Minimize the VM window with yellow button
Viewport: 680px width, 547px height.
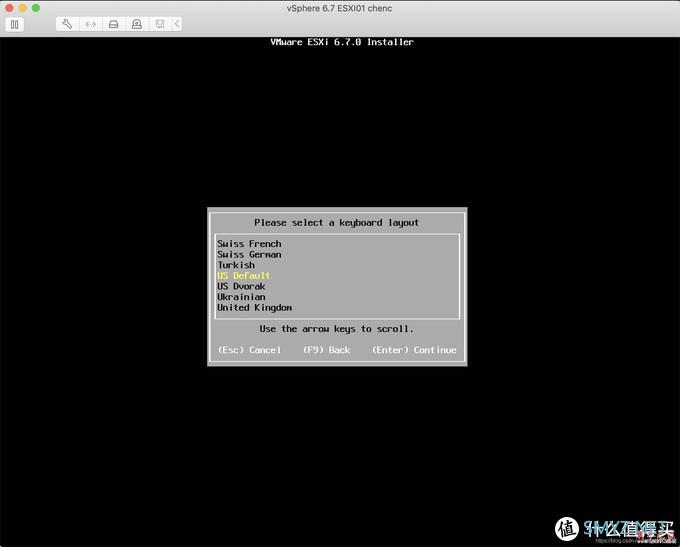click(23, 8)
